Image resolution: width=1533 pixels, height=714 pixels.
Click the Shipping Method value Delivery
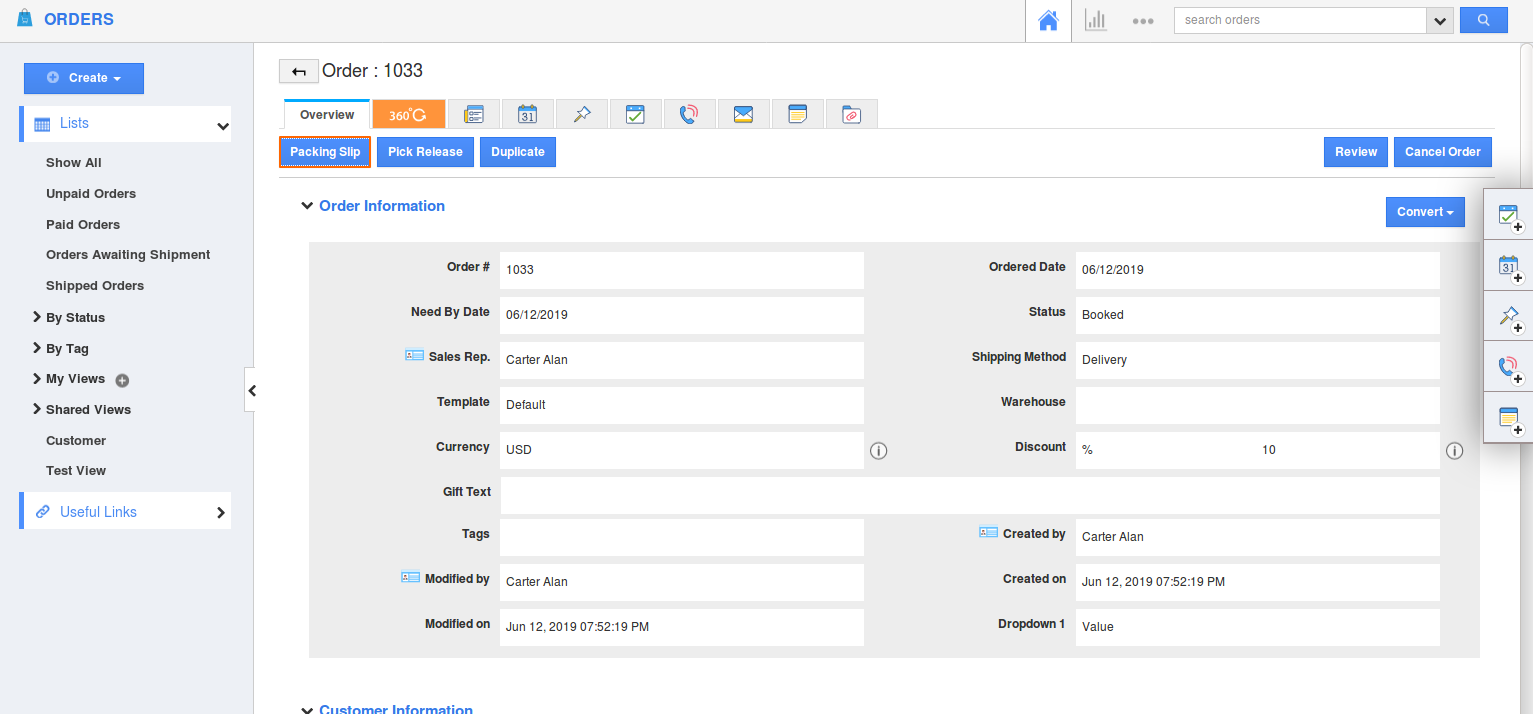[1104, 360]
